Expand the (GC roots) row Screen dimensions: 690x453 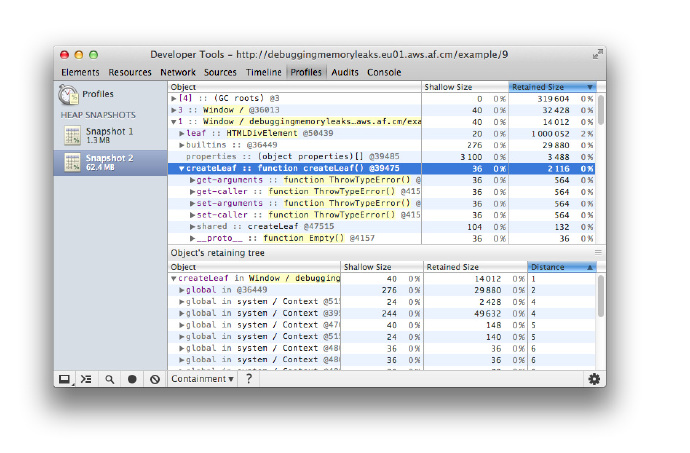click(174, 99)
